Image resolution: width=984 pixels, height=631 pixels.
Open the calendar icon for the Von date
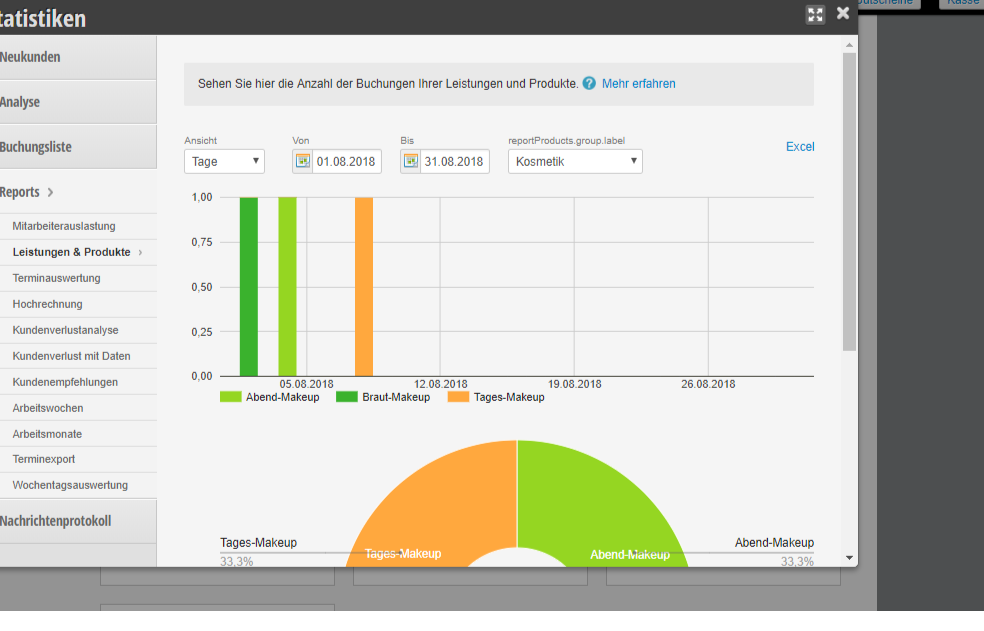[x=303, y=161]
